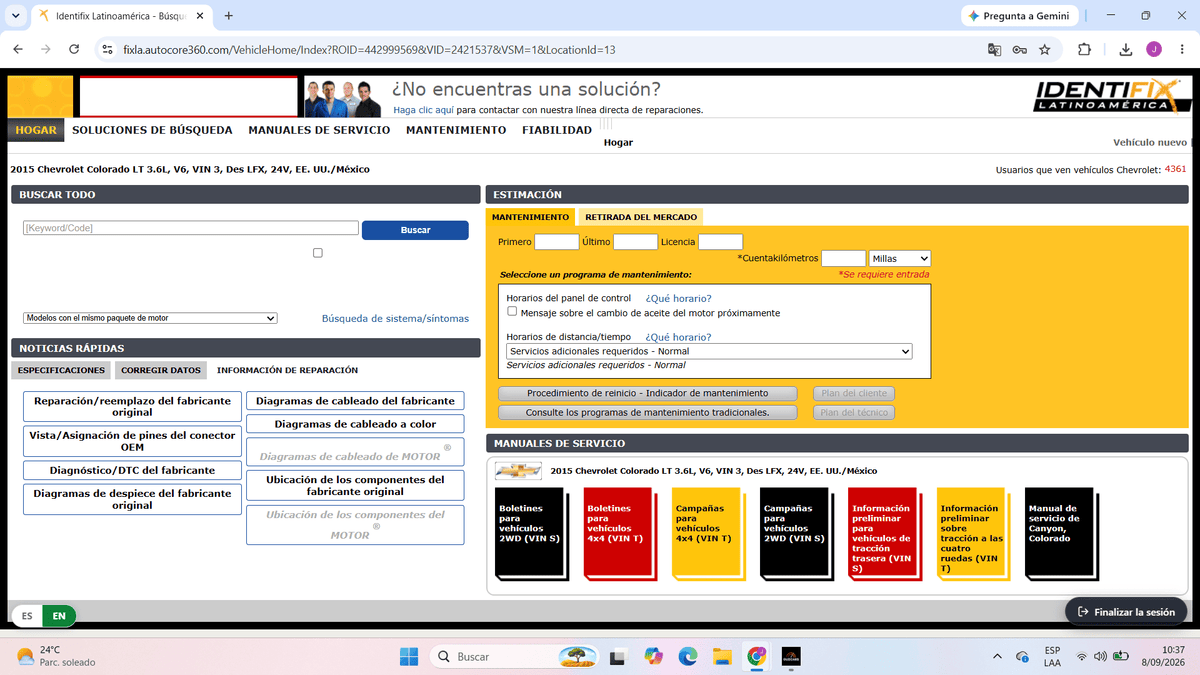Open black Campañas 2WD (VIN S) manual
1200x675 pixels.
(794, 533)
